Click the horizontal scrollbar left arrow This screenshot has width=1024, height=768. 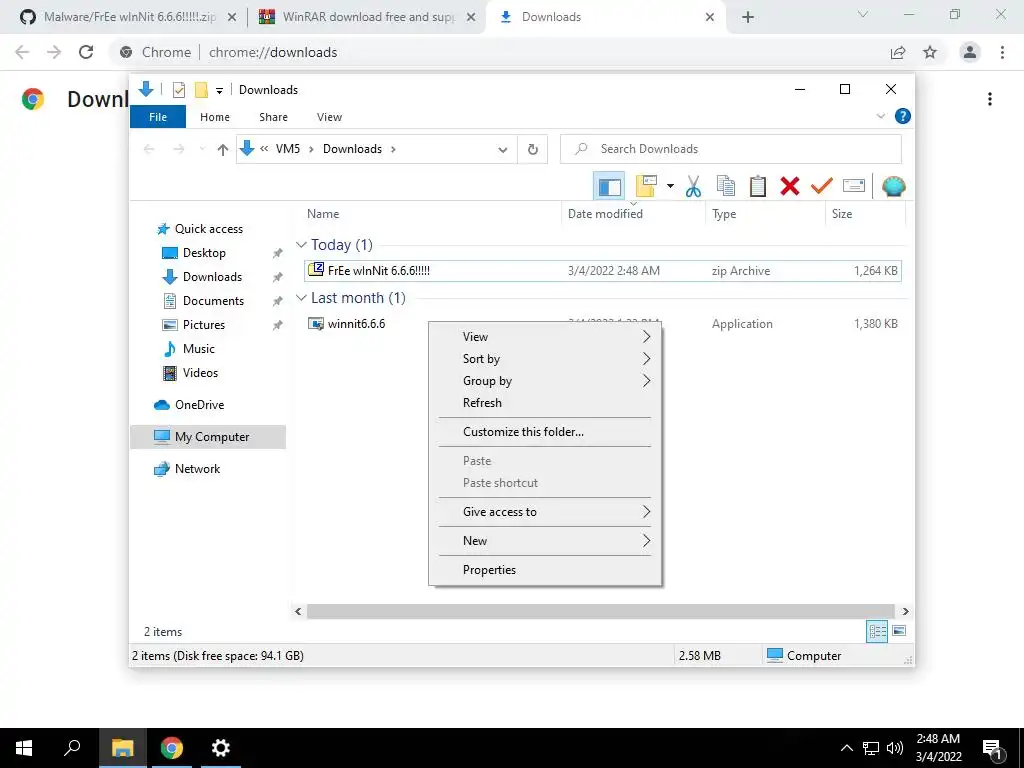tap(298, 611)
